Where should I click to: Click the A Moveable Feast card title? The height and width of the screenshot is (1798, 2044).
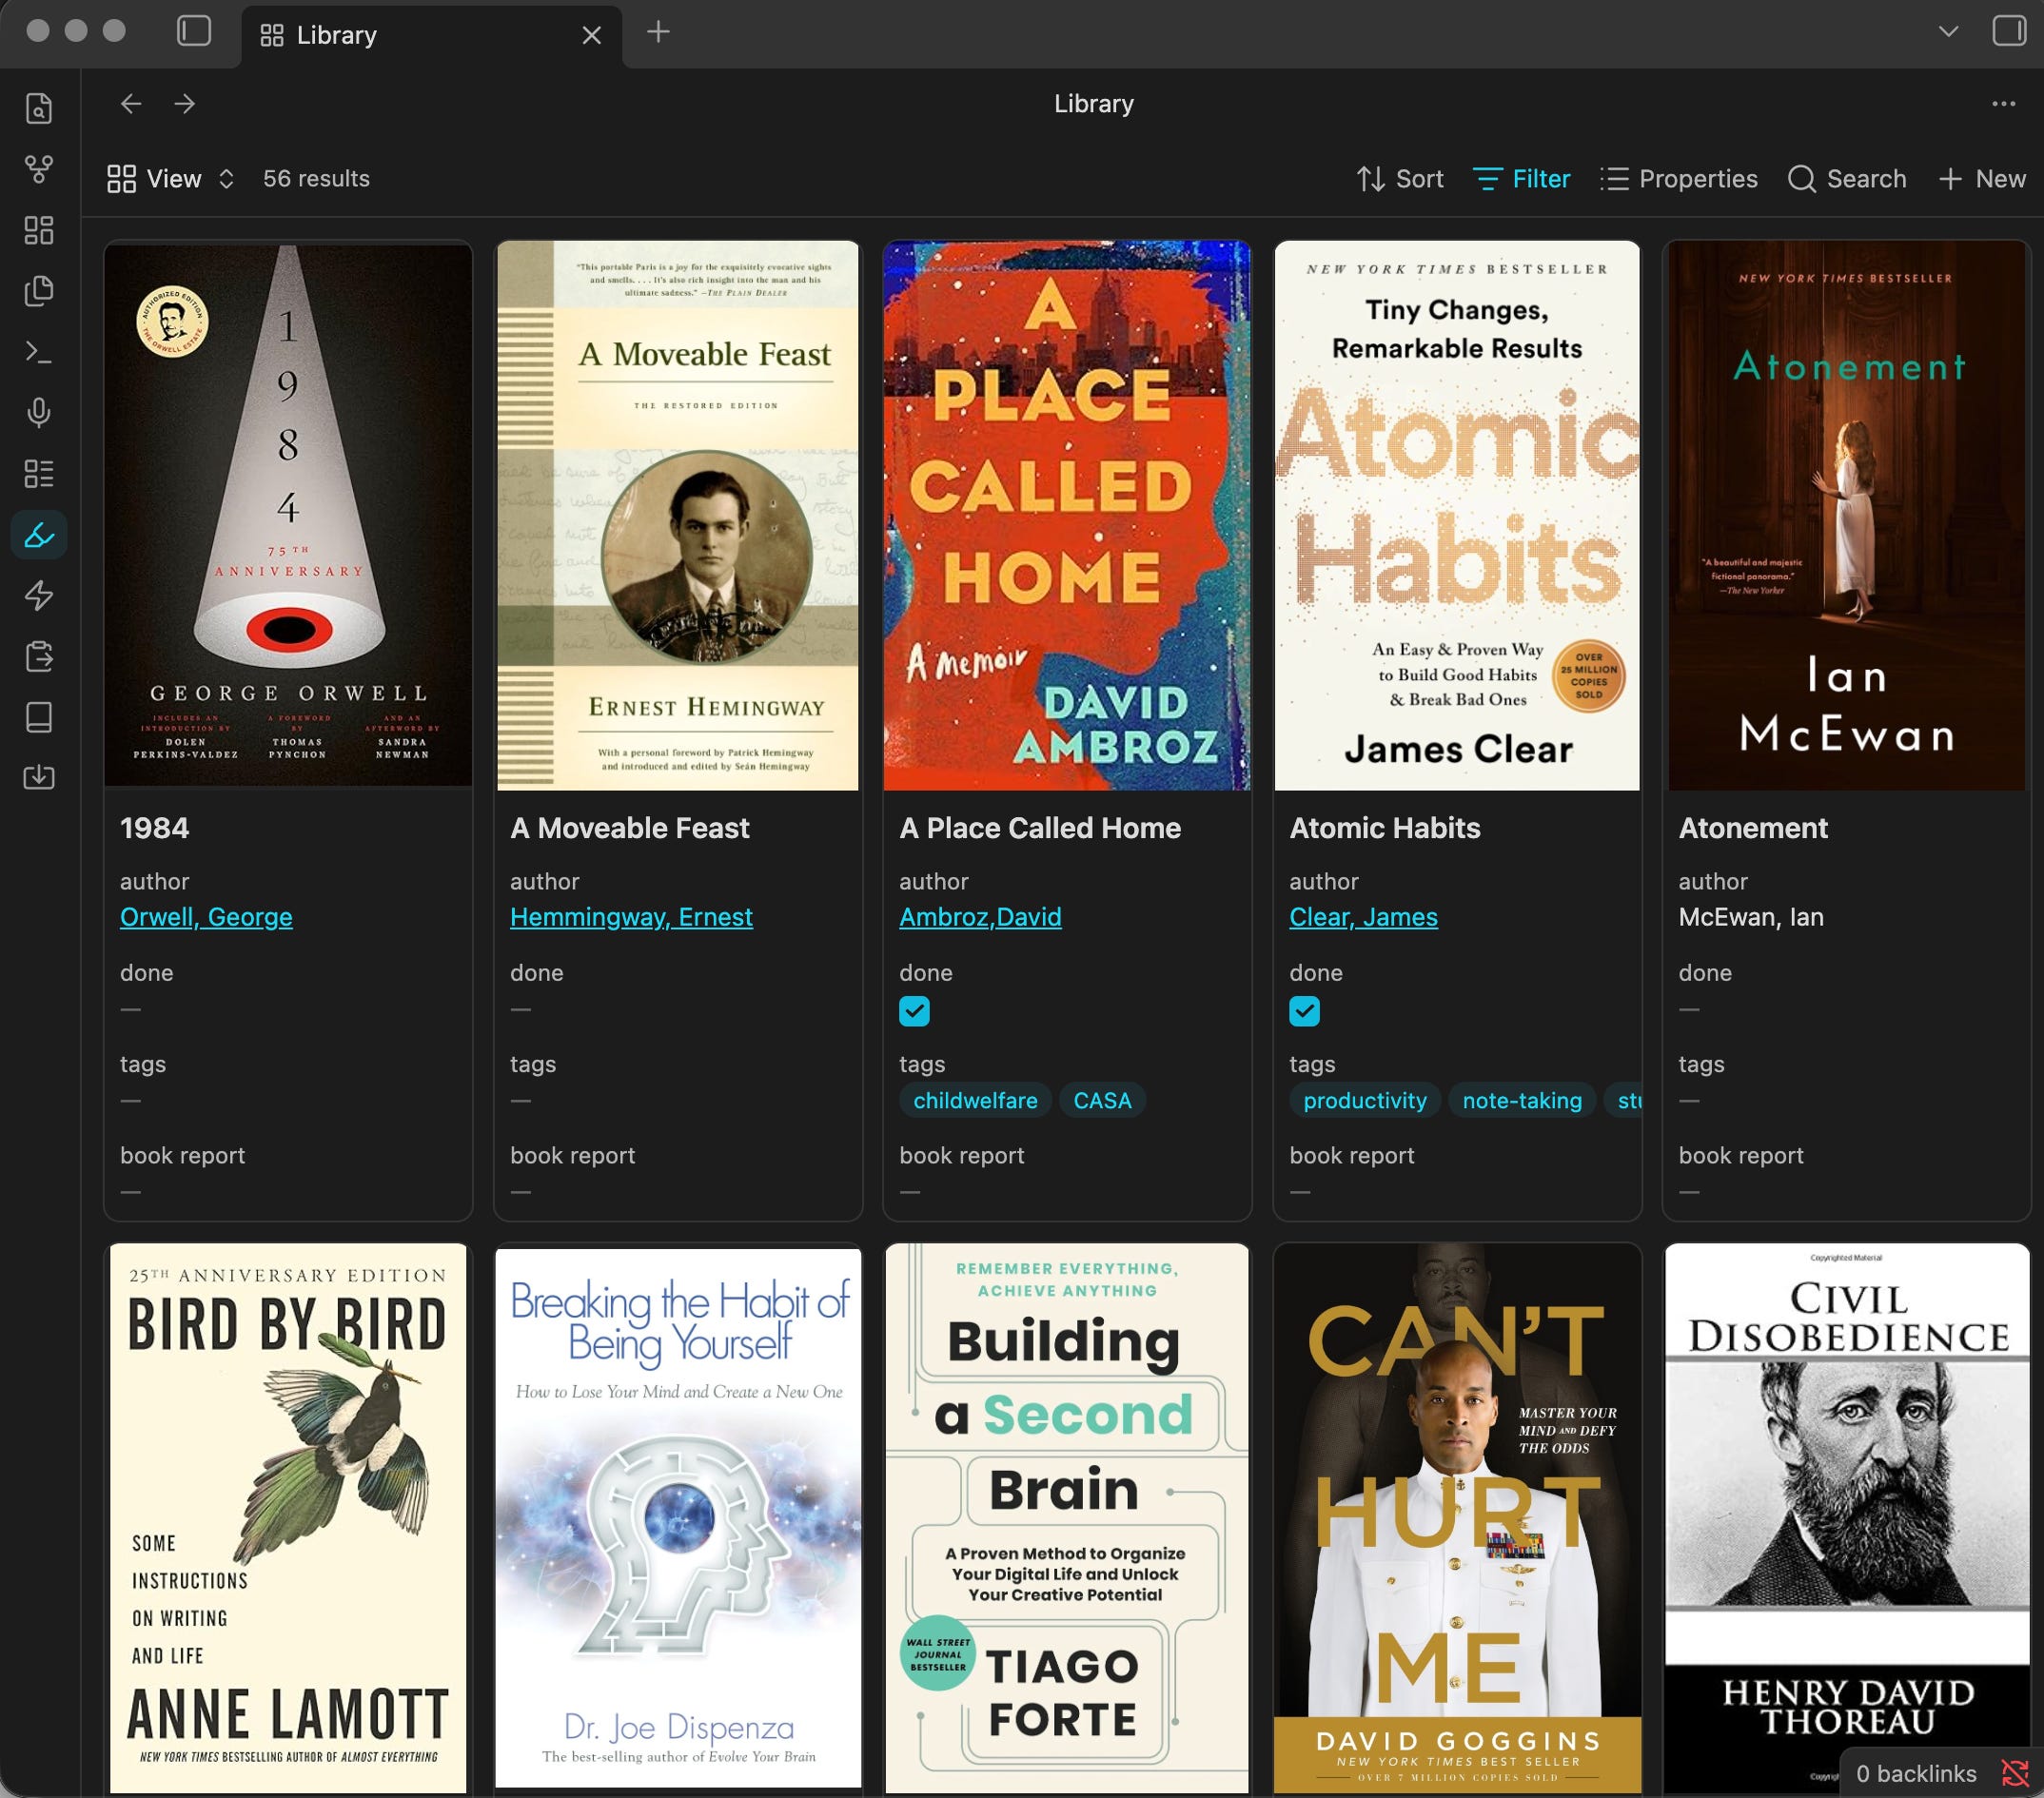629,828
